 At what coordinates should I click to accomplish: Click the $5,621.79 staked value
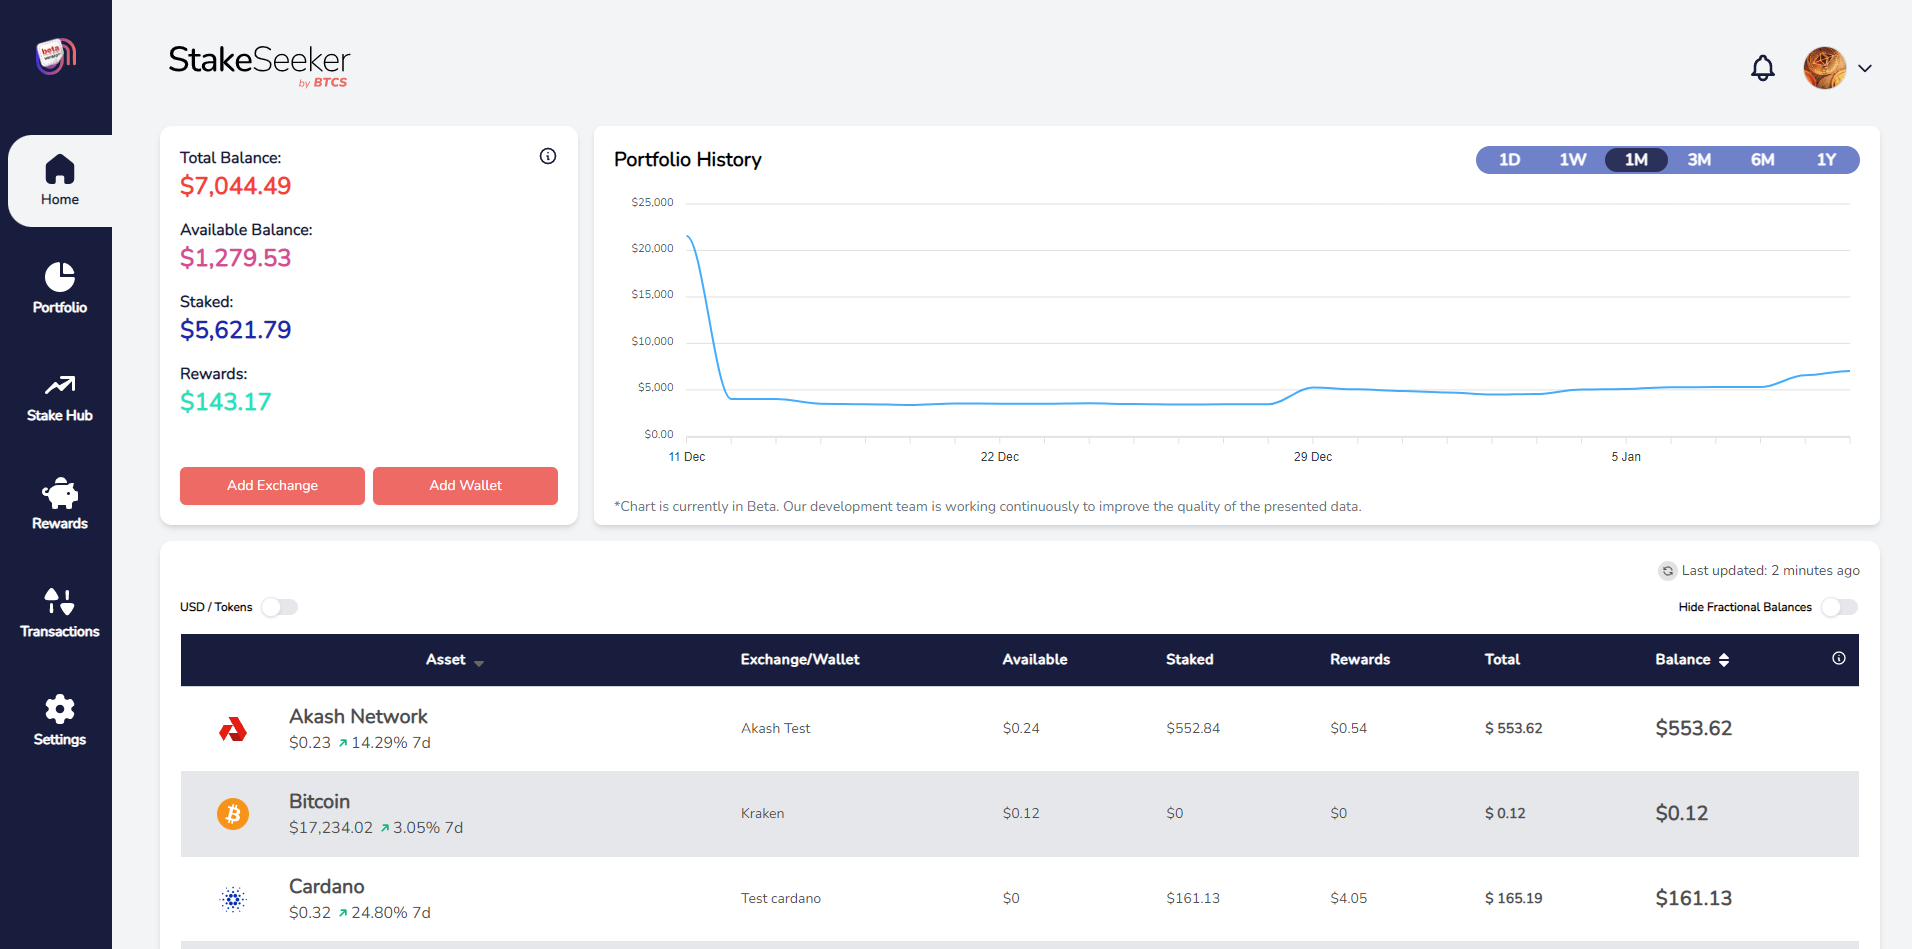point(235,330)
